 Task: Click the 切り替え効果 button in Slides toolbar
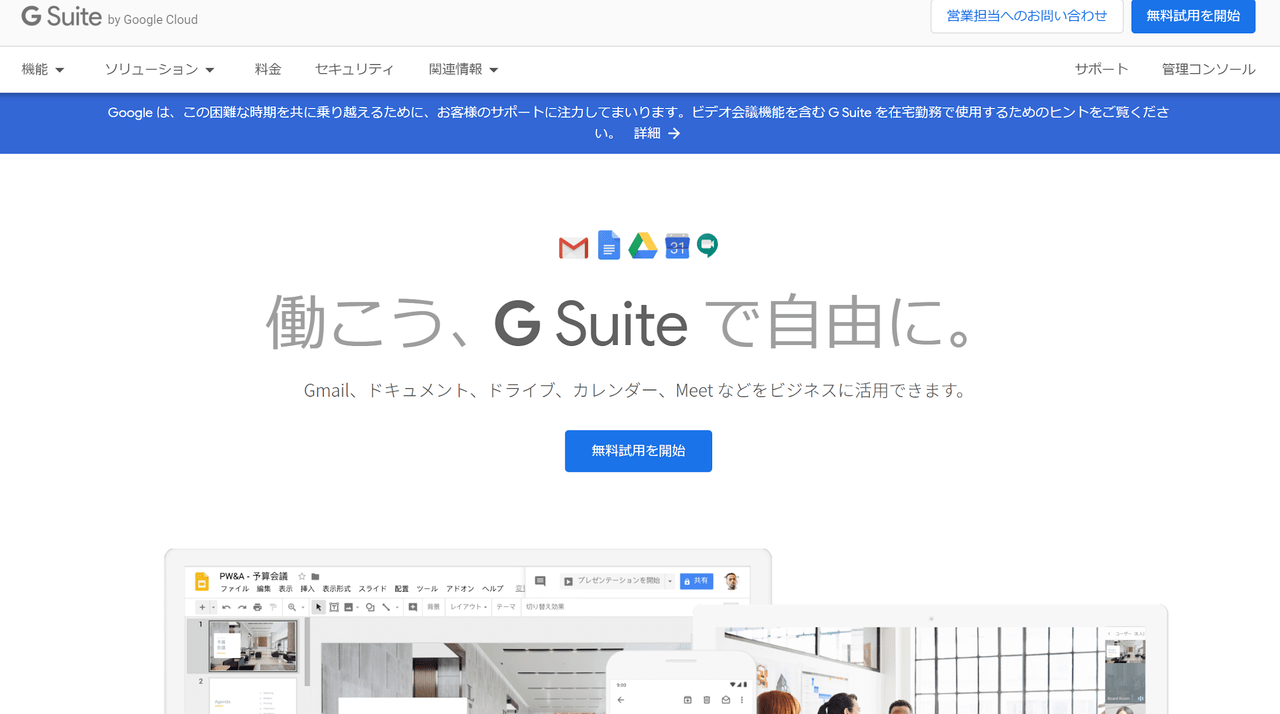(x=545, y=607)
